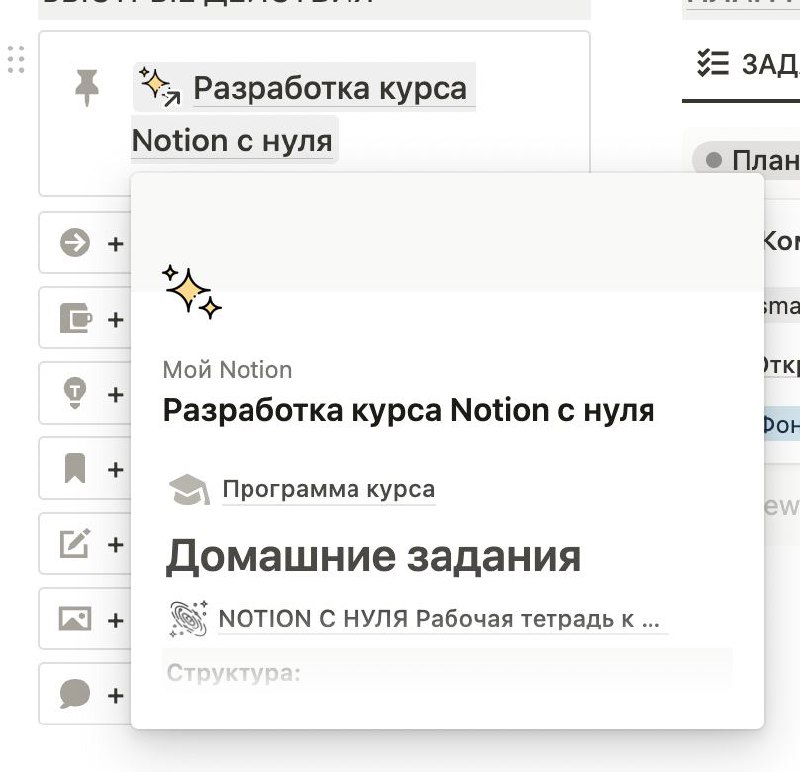Click the pushpin icon in the callout
The image size is (800, 772).
coord(87,88)
